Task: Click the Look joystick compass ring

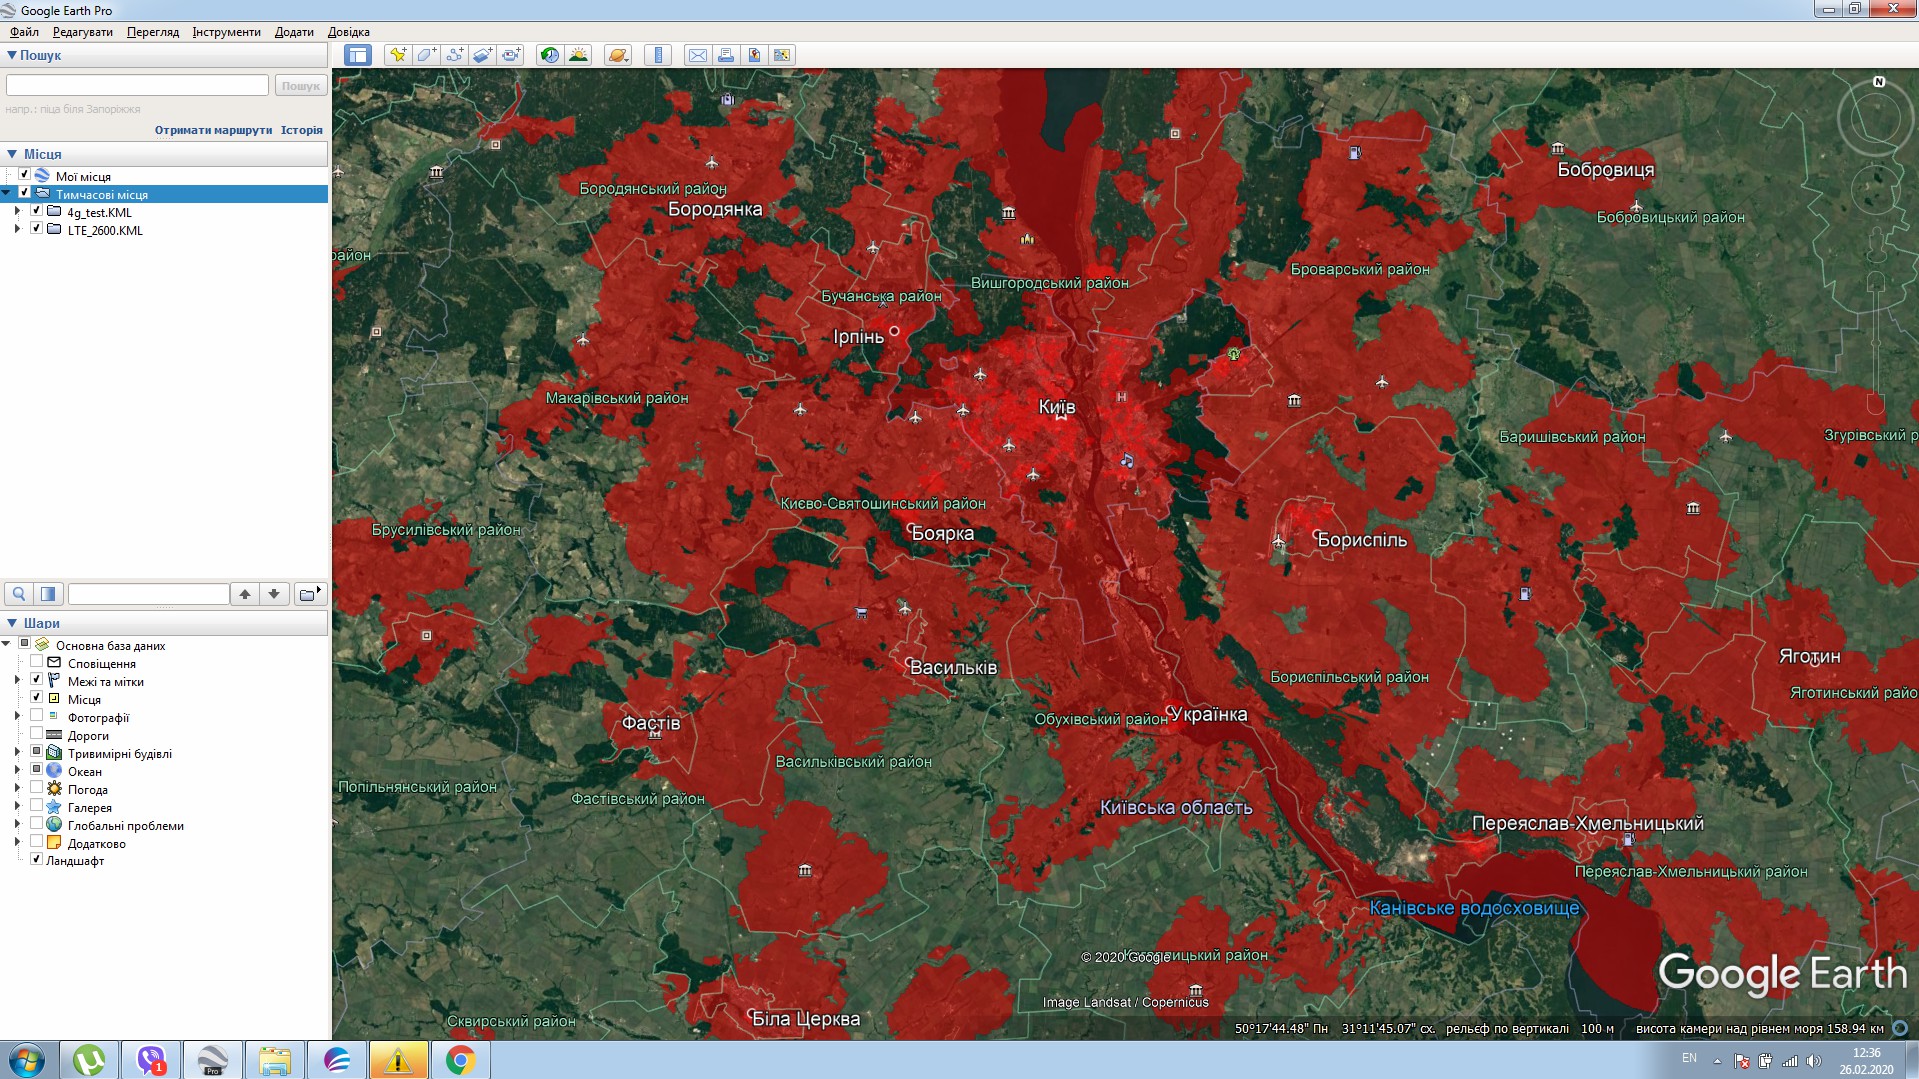Action: tap(1875, 119)
